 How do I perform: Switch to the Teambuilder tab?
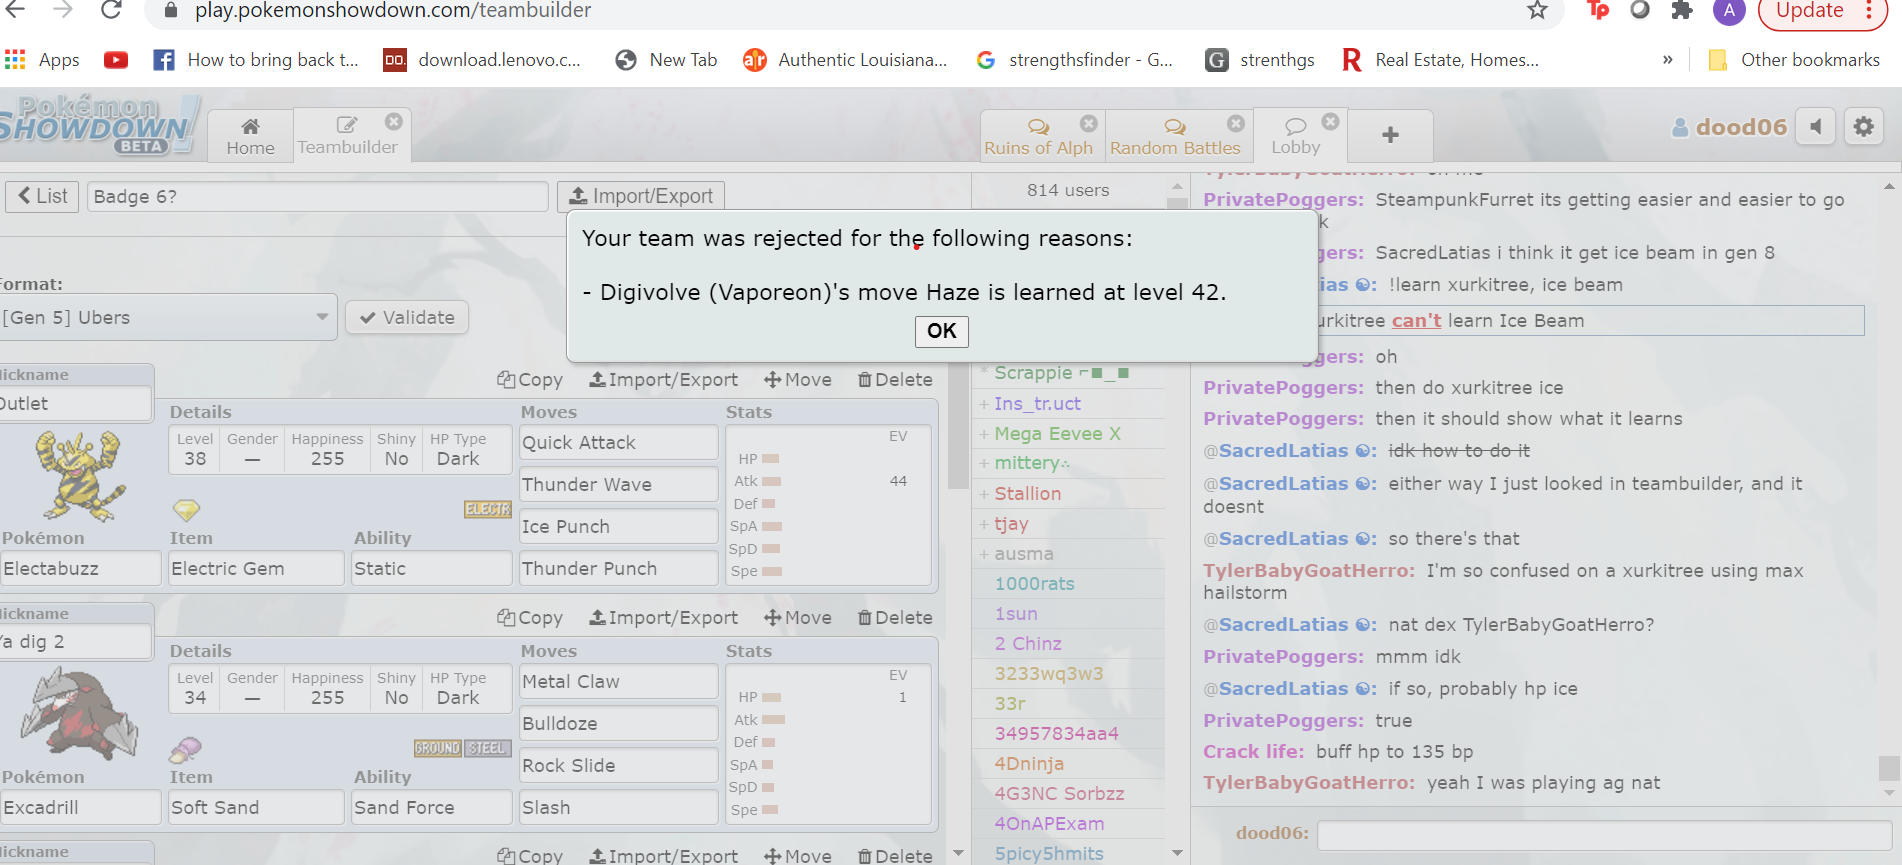(347, 136)
